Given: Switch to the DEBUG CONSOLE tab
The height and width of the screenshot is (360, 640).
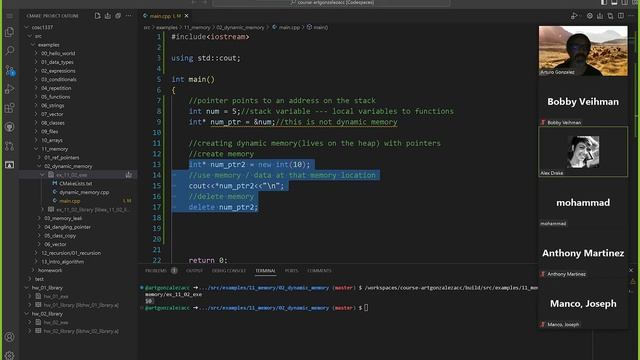Looking at the screenshot, I should (x=229, y=271).
